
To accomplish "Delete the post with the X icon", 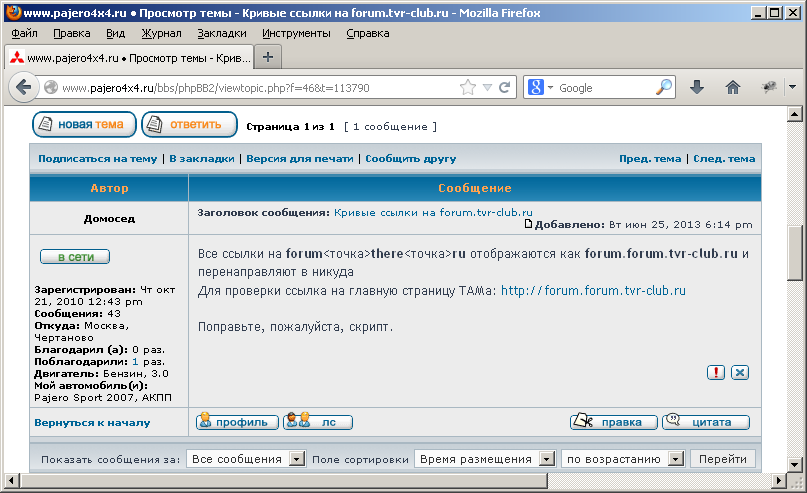I will coord(740,372).
